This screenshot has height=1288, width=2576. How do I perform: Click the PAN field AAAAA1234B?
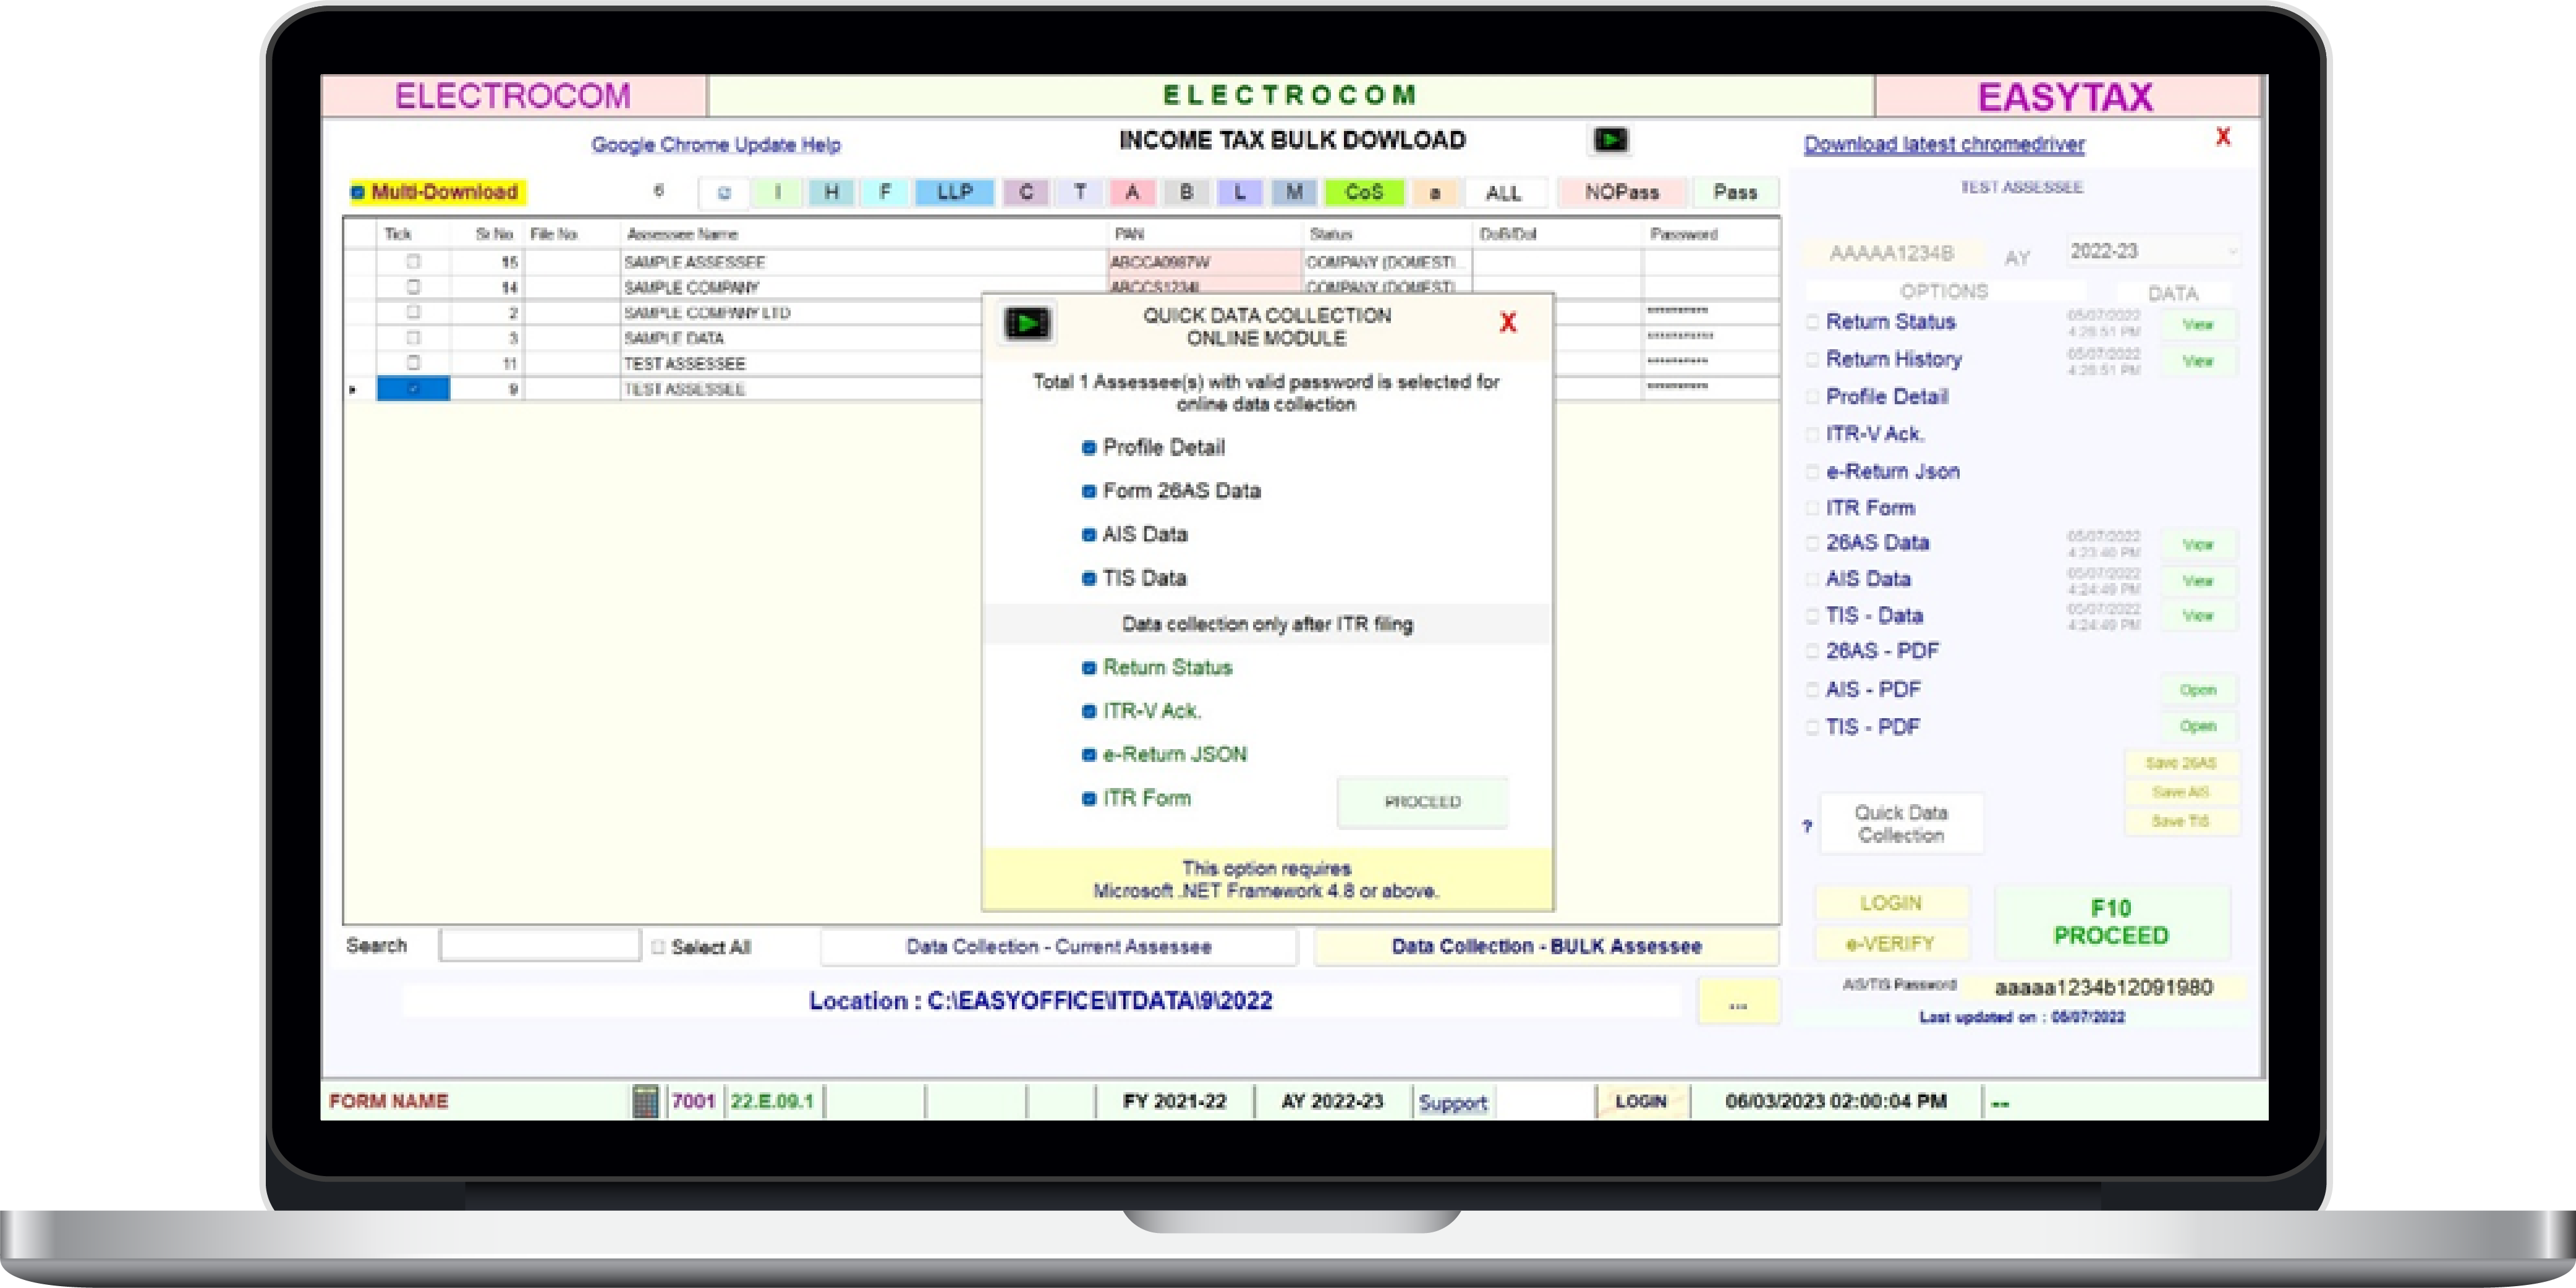click(x=1891, y=253)
